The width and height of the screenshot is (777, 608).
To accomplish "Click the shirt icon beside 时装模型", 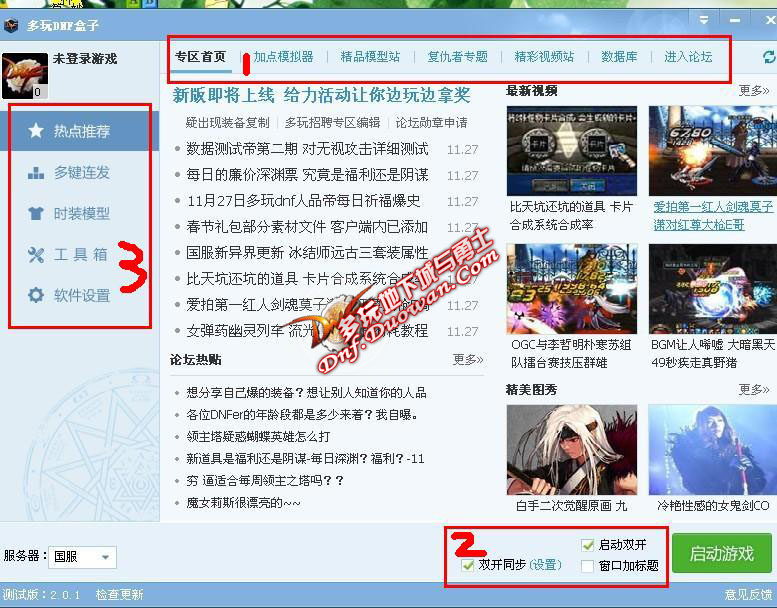I will (x=36, y=214).
